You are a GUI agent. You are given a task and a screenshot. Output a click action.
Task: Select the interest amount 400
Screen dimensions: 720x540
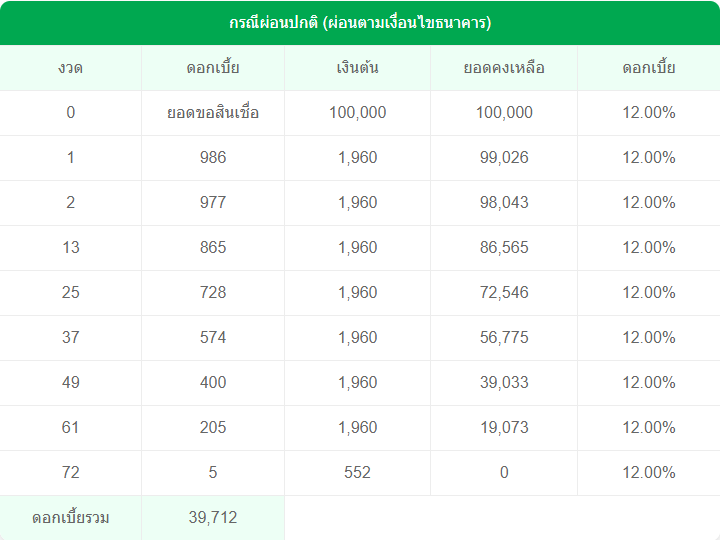click(213, 383)
